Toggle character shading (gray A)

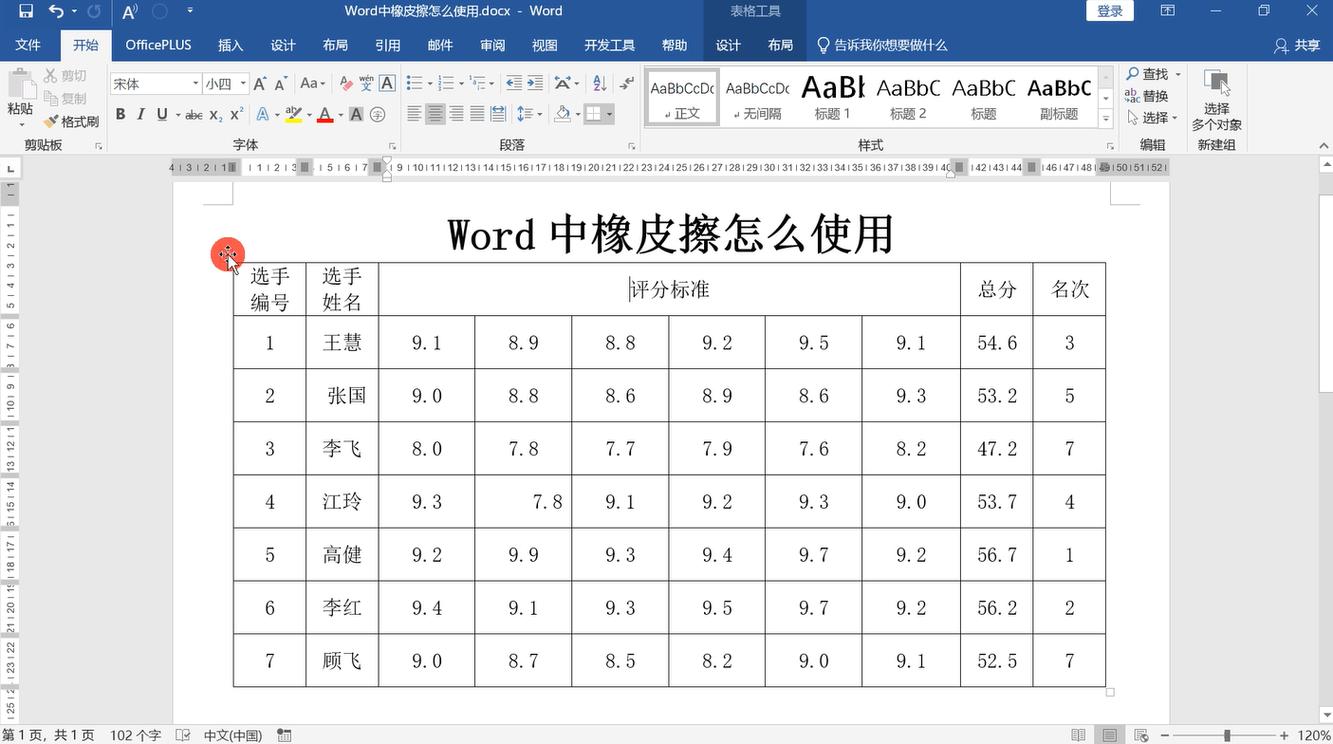(356, 115)
